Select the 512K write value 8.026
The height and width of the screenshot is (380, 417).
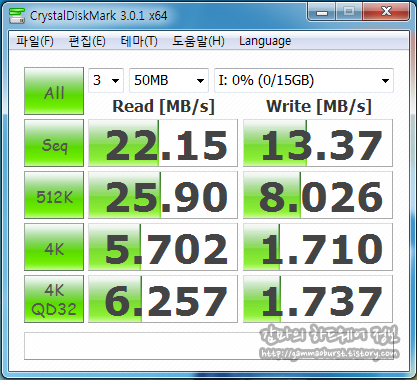coord(318,195)
